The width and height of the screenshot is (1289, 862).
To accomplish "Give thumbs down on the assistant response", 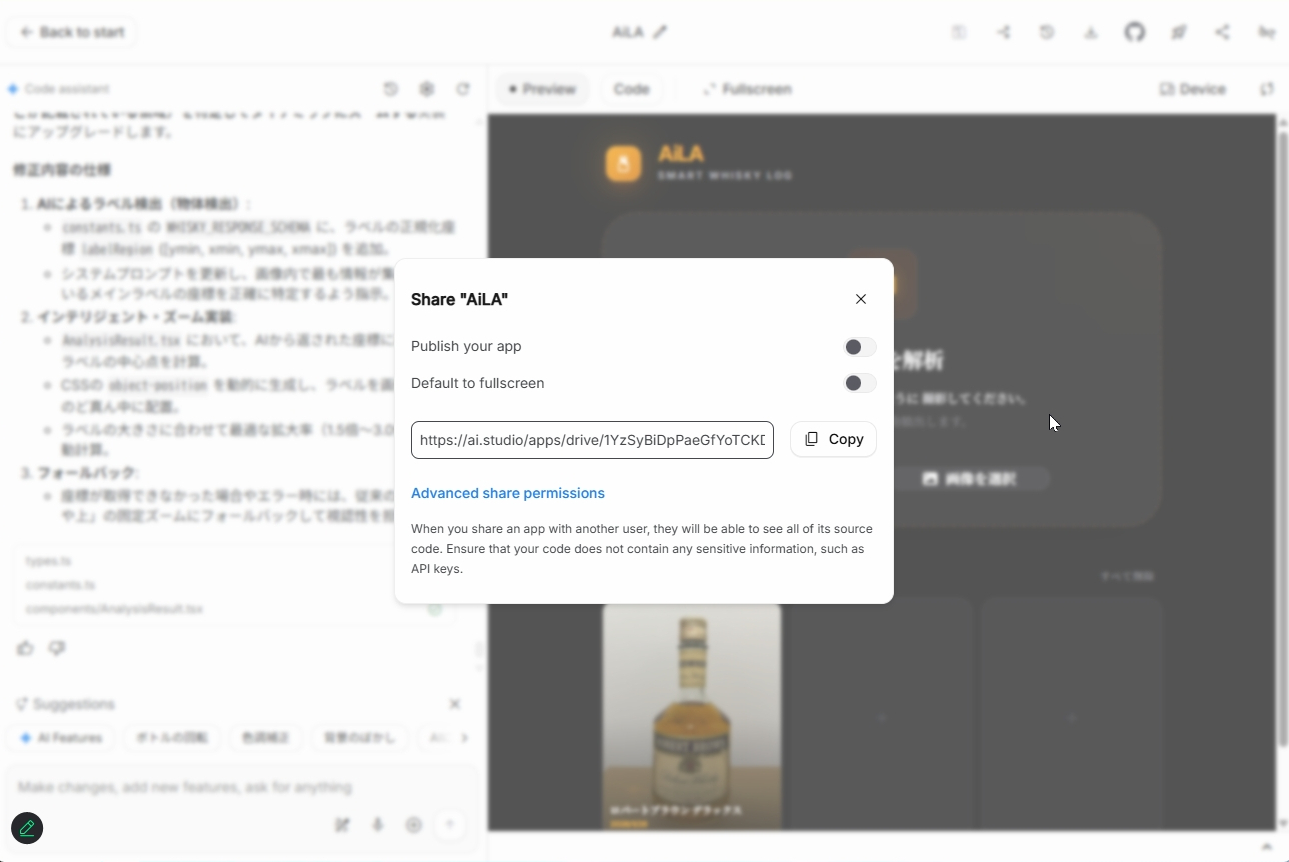I will 57,648.
